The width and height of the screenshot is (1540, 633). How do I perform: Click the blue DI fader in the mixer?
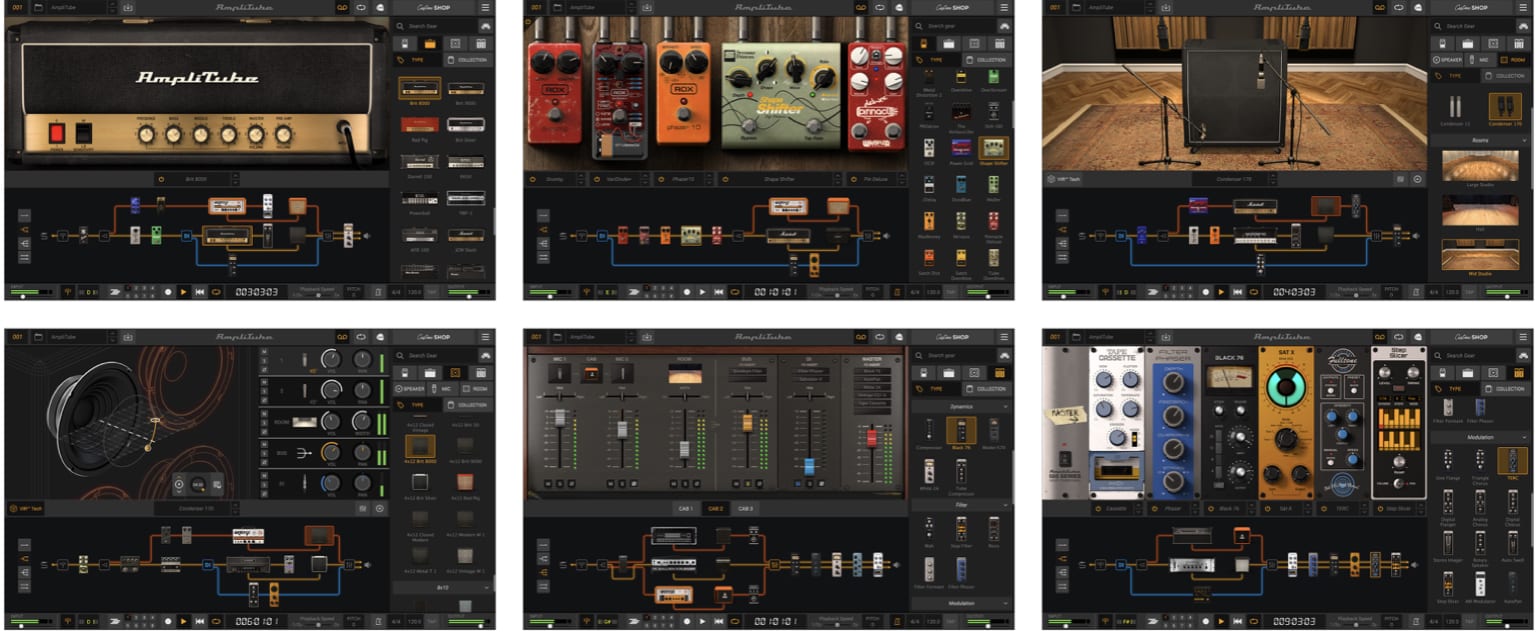click(x=809, y=466)
